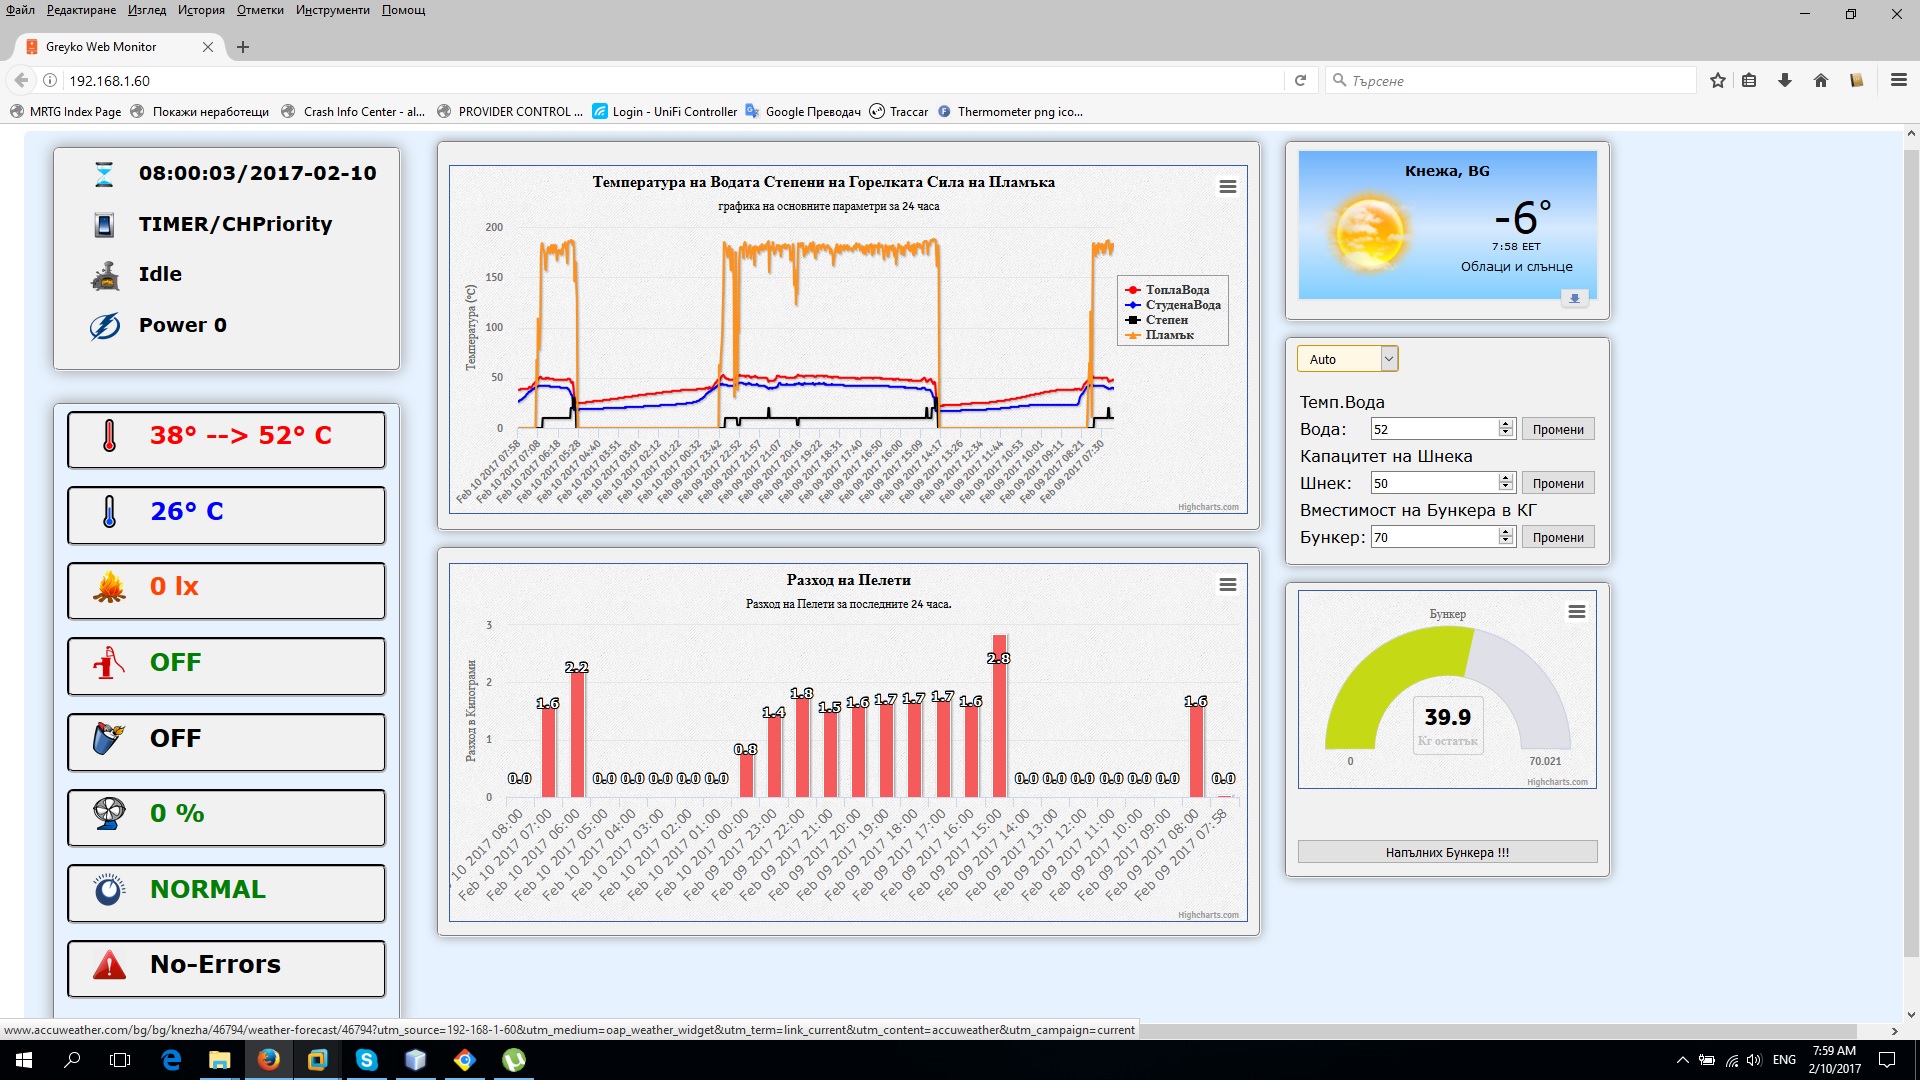The width and height of the screenshot is (1920, 1080).
Task: Open the Инструменти menu
Action: point(332,10)
